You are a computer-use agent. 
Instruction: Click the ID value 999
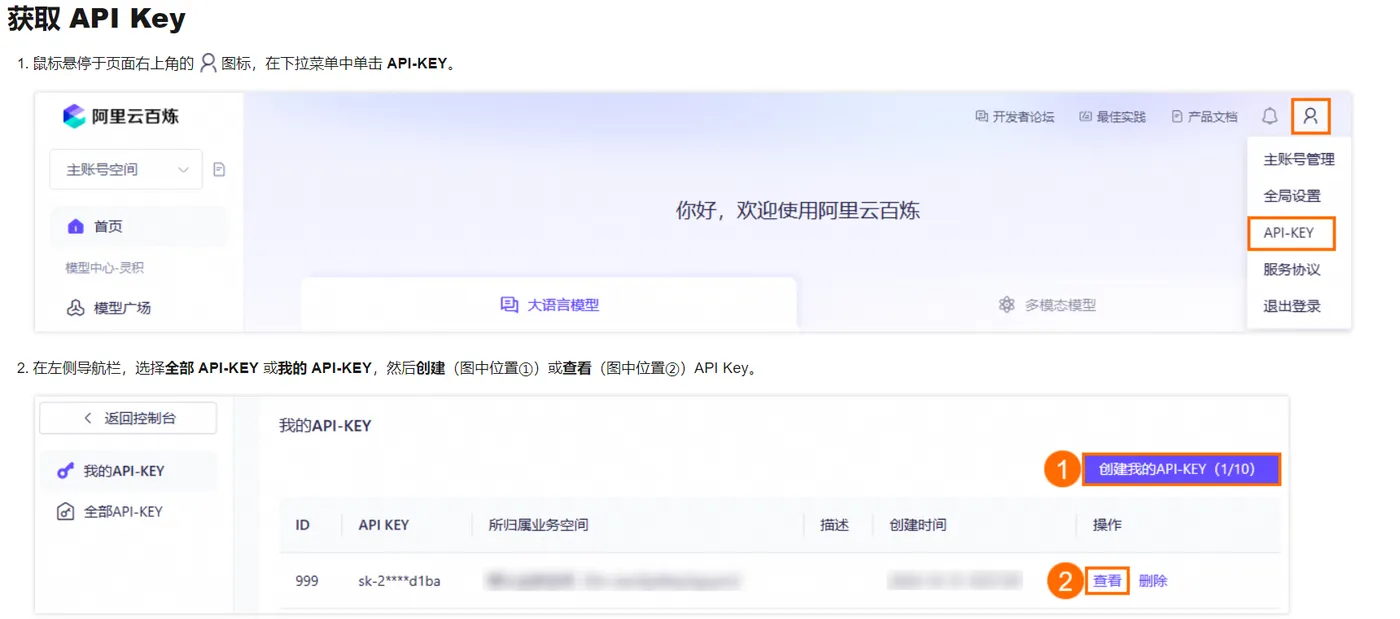(307, 581)
